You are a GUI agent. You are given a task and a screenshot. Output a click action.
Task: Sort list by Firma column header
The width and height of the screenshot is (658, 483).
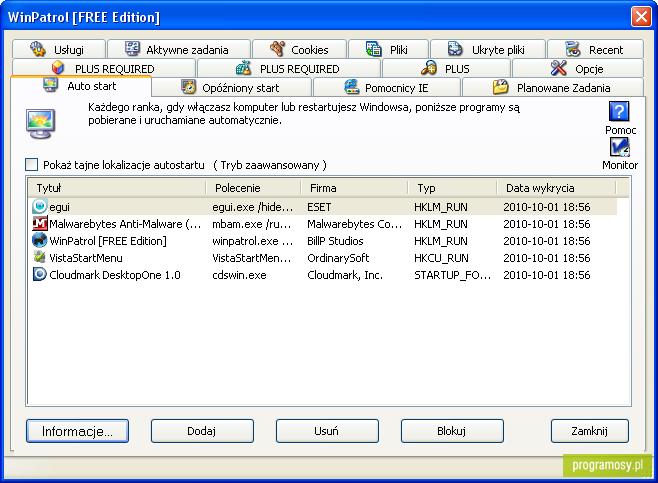[x=354, y=188]
